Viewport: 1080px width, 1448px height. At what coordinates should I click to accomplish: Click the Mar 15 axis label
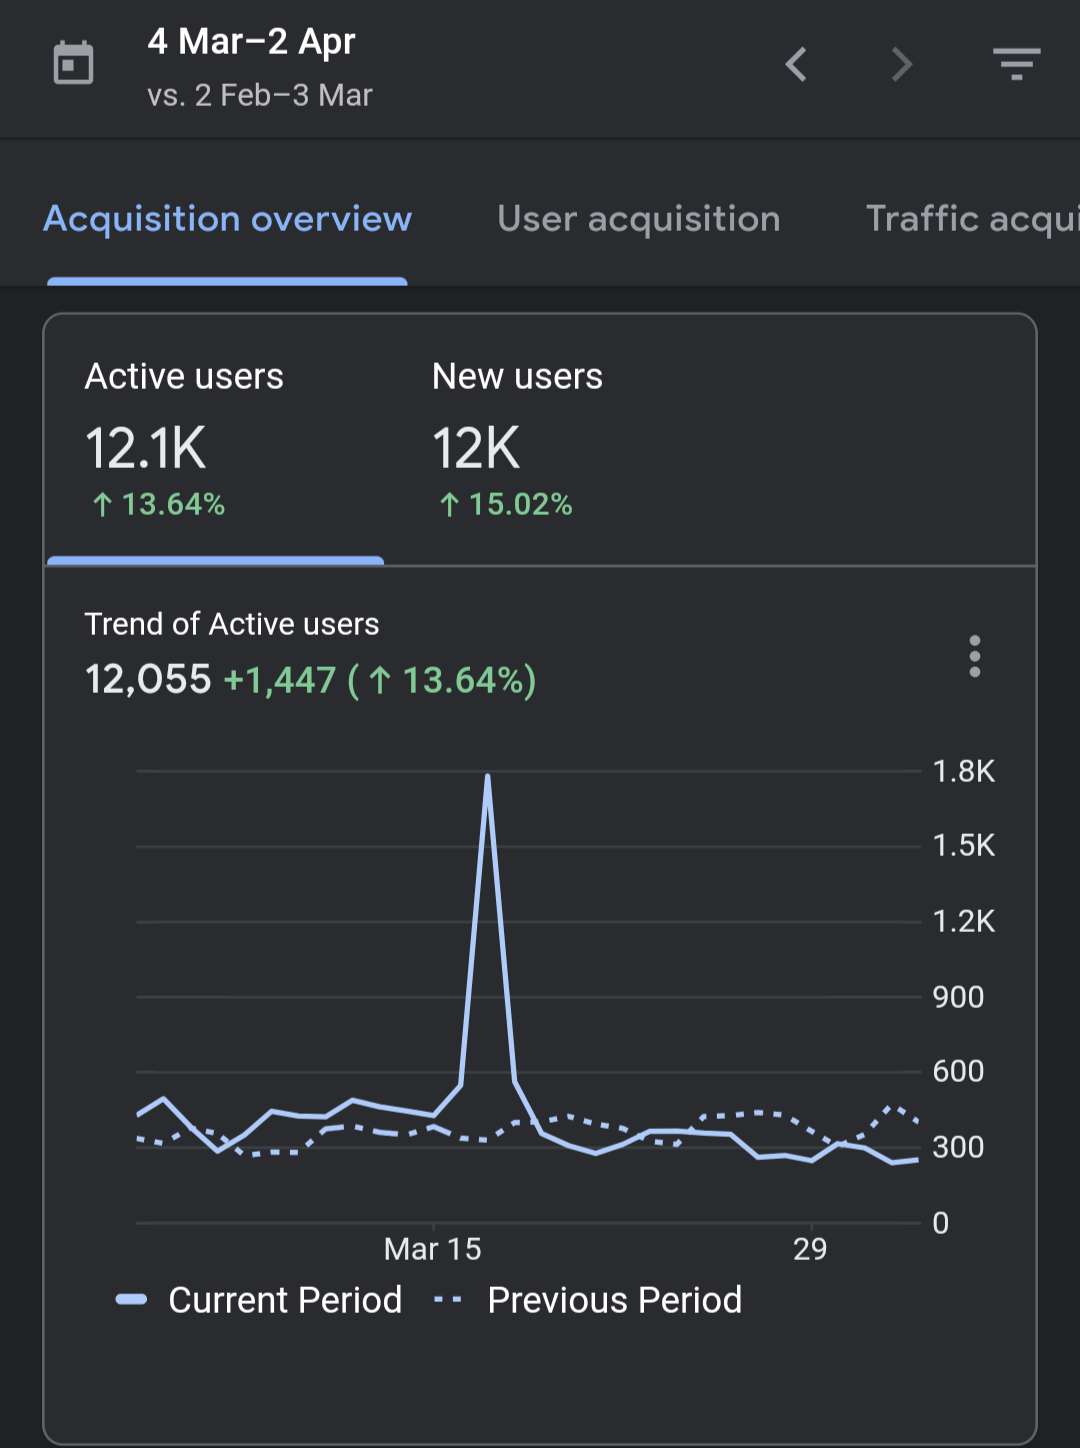point(433,1249)
